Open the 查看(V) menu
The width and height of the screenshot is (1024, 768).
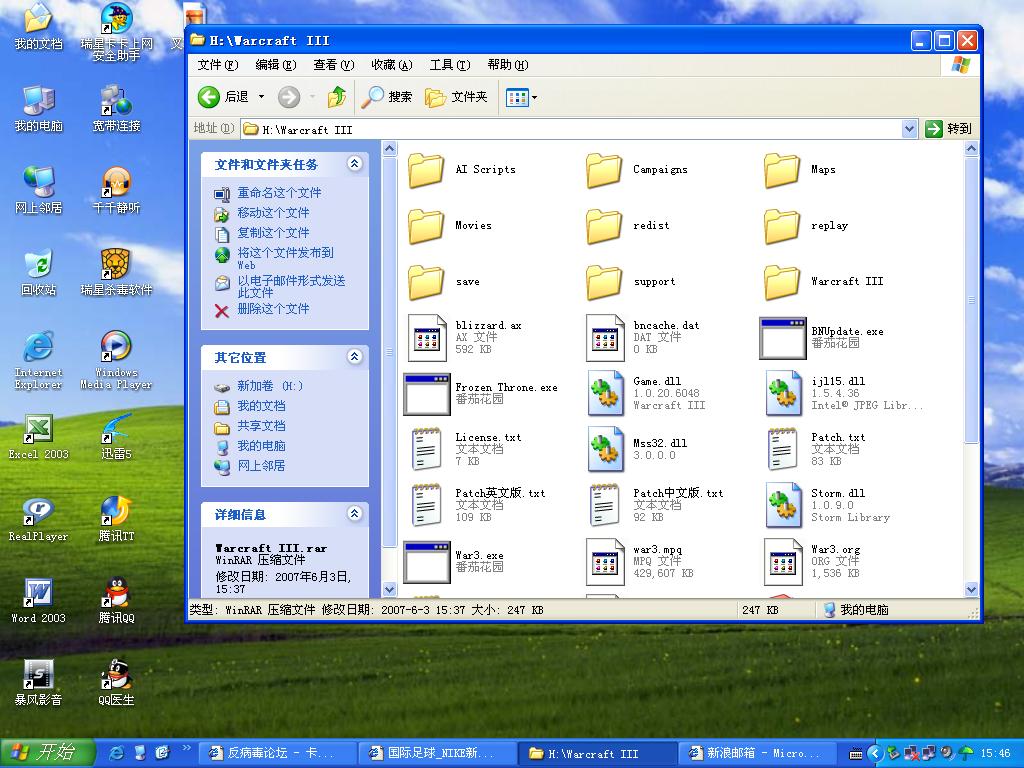[x=334, y=65]
